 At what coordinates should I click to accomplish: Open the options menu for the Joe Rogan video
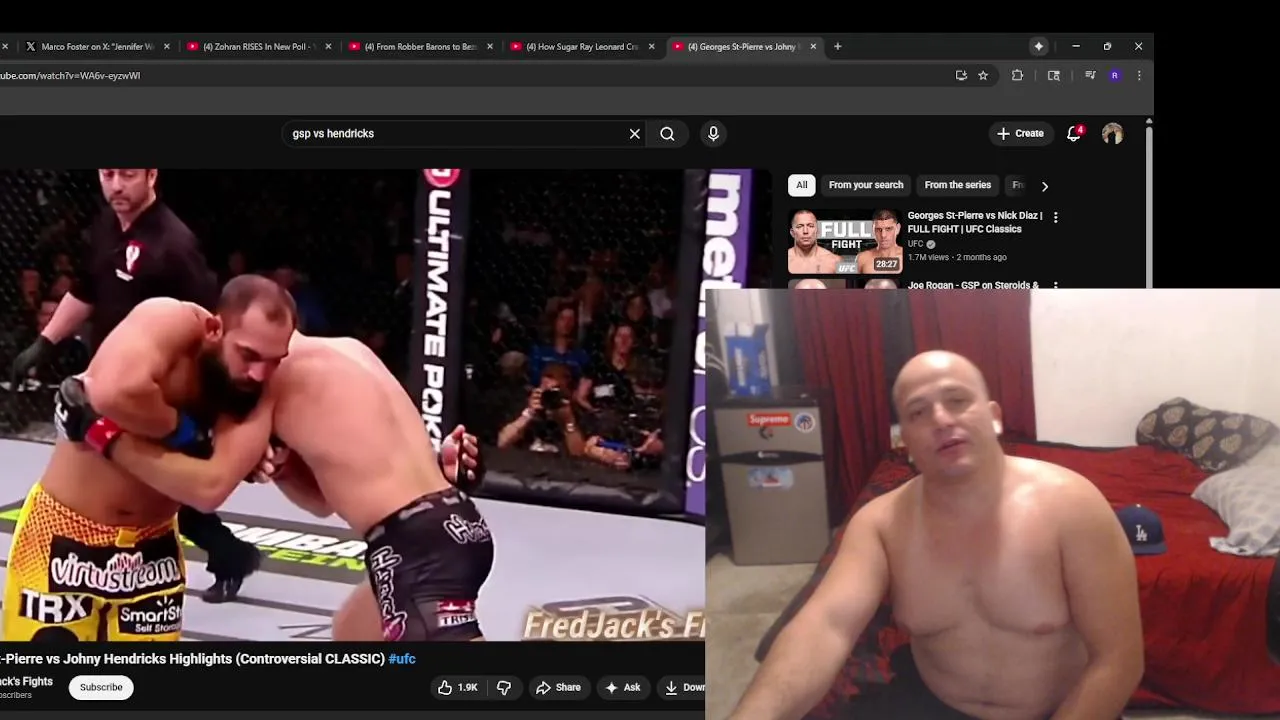tap(1055, 285)
